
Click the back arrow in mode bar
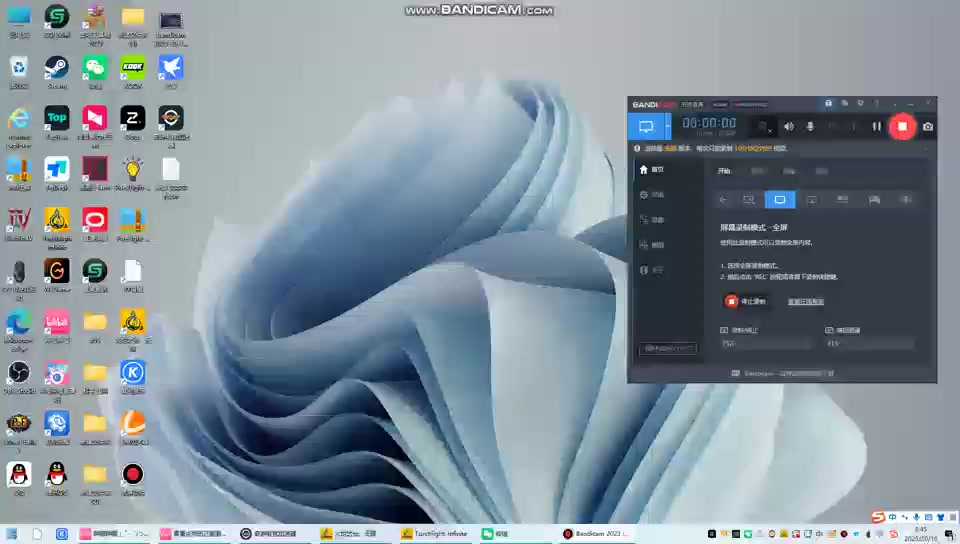pyautogui.click(x=723, y=200)
